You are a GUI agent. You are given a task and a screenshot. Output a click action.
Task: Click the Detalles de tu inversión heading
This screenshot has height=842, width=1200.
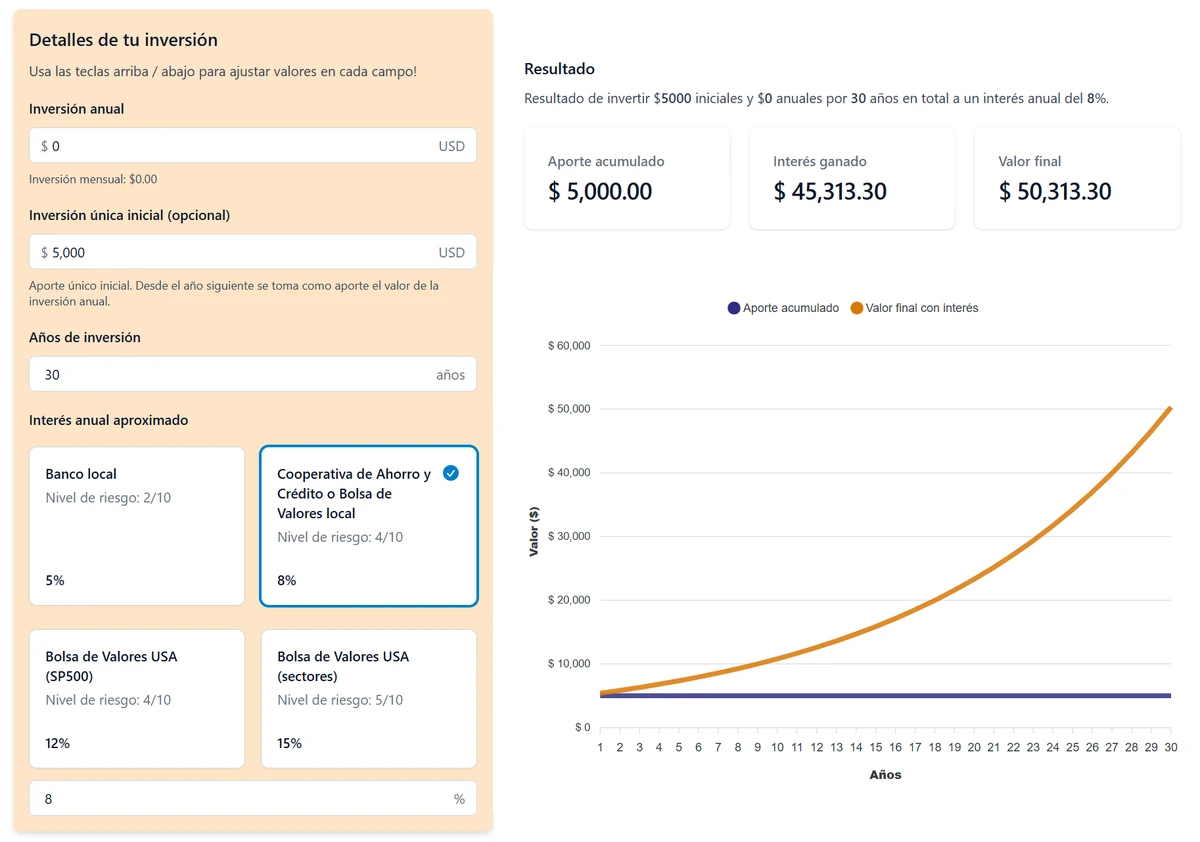[x=123, y=40]
